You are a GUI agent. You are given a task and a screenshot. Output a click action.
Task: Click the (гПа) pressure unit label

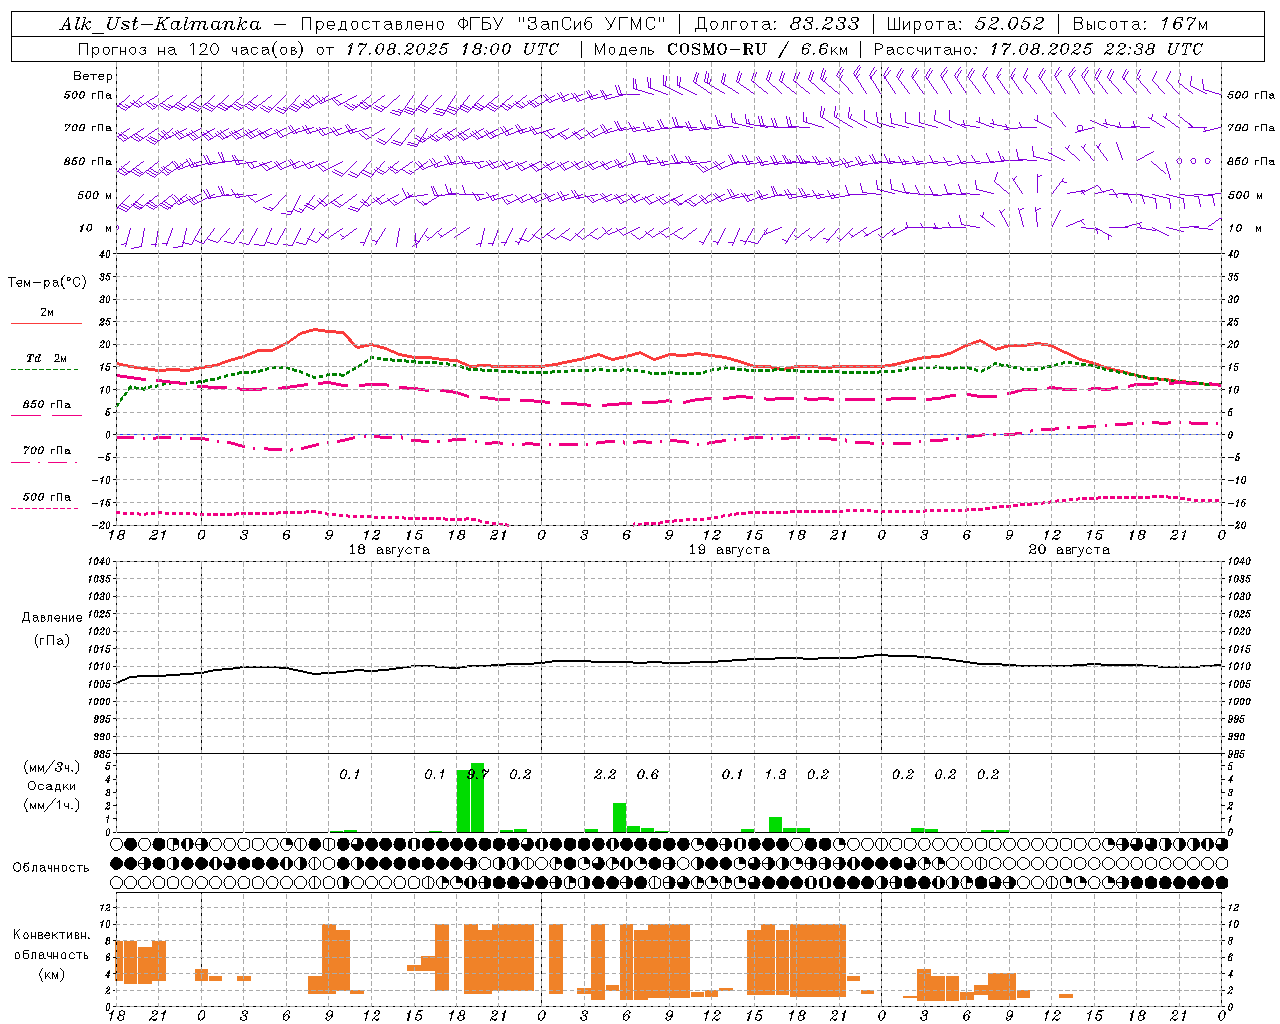coord(52,641)
